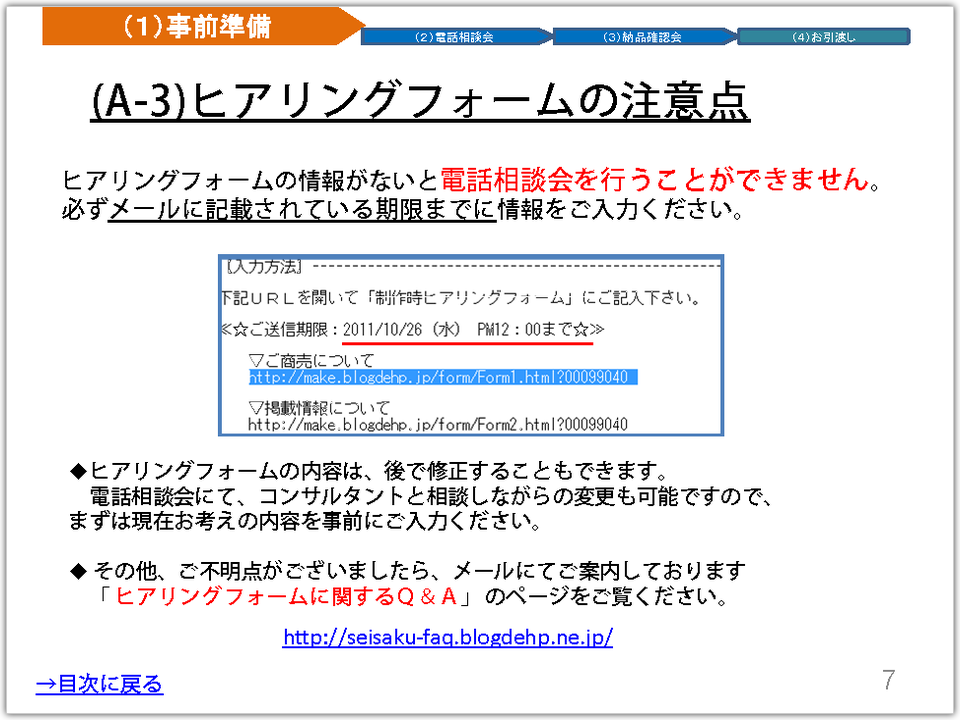
Task: Select the "(2)電話相談会" step arrow
Action: 454,37
